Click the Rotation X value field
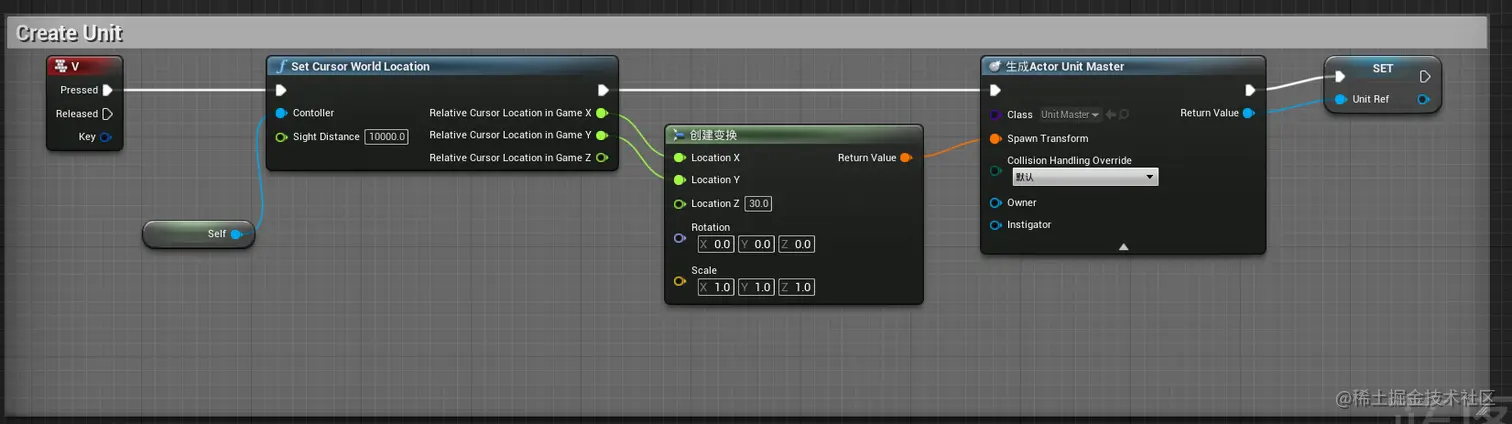 point(715,244)
